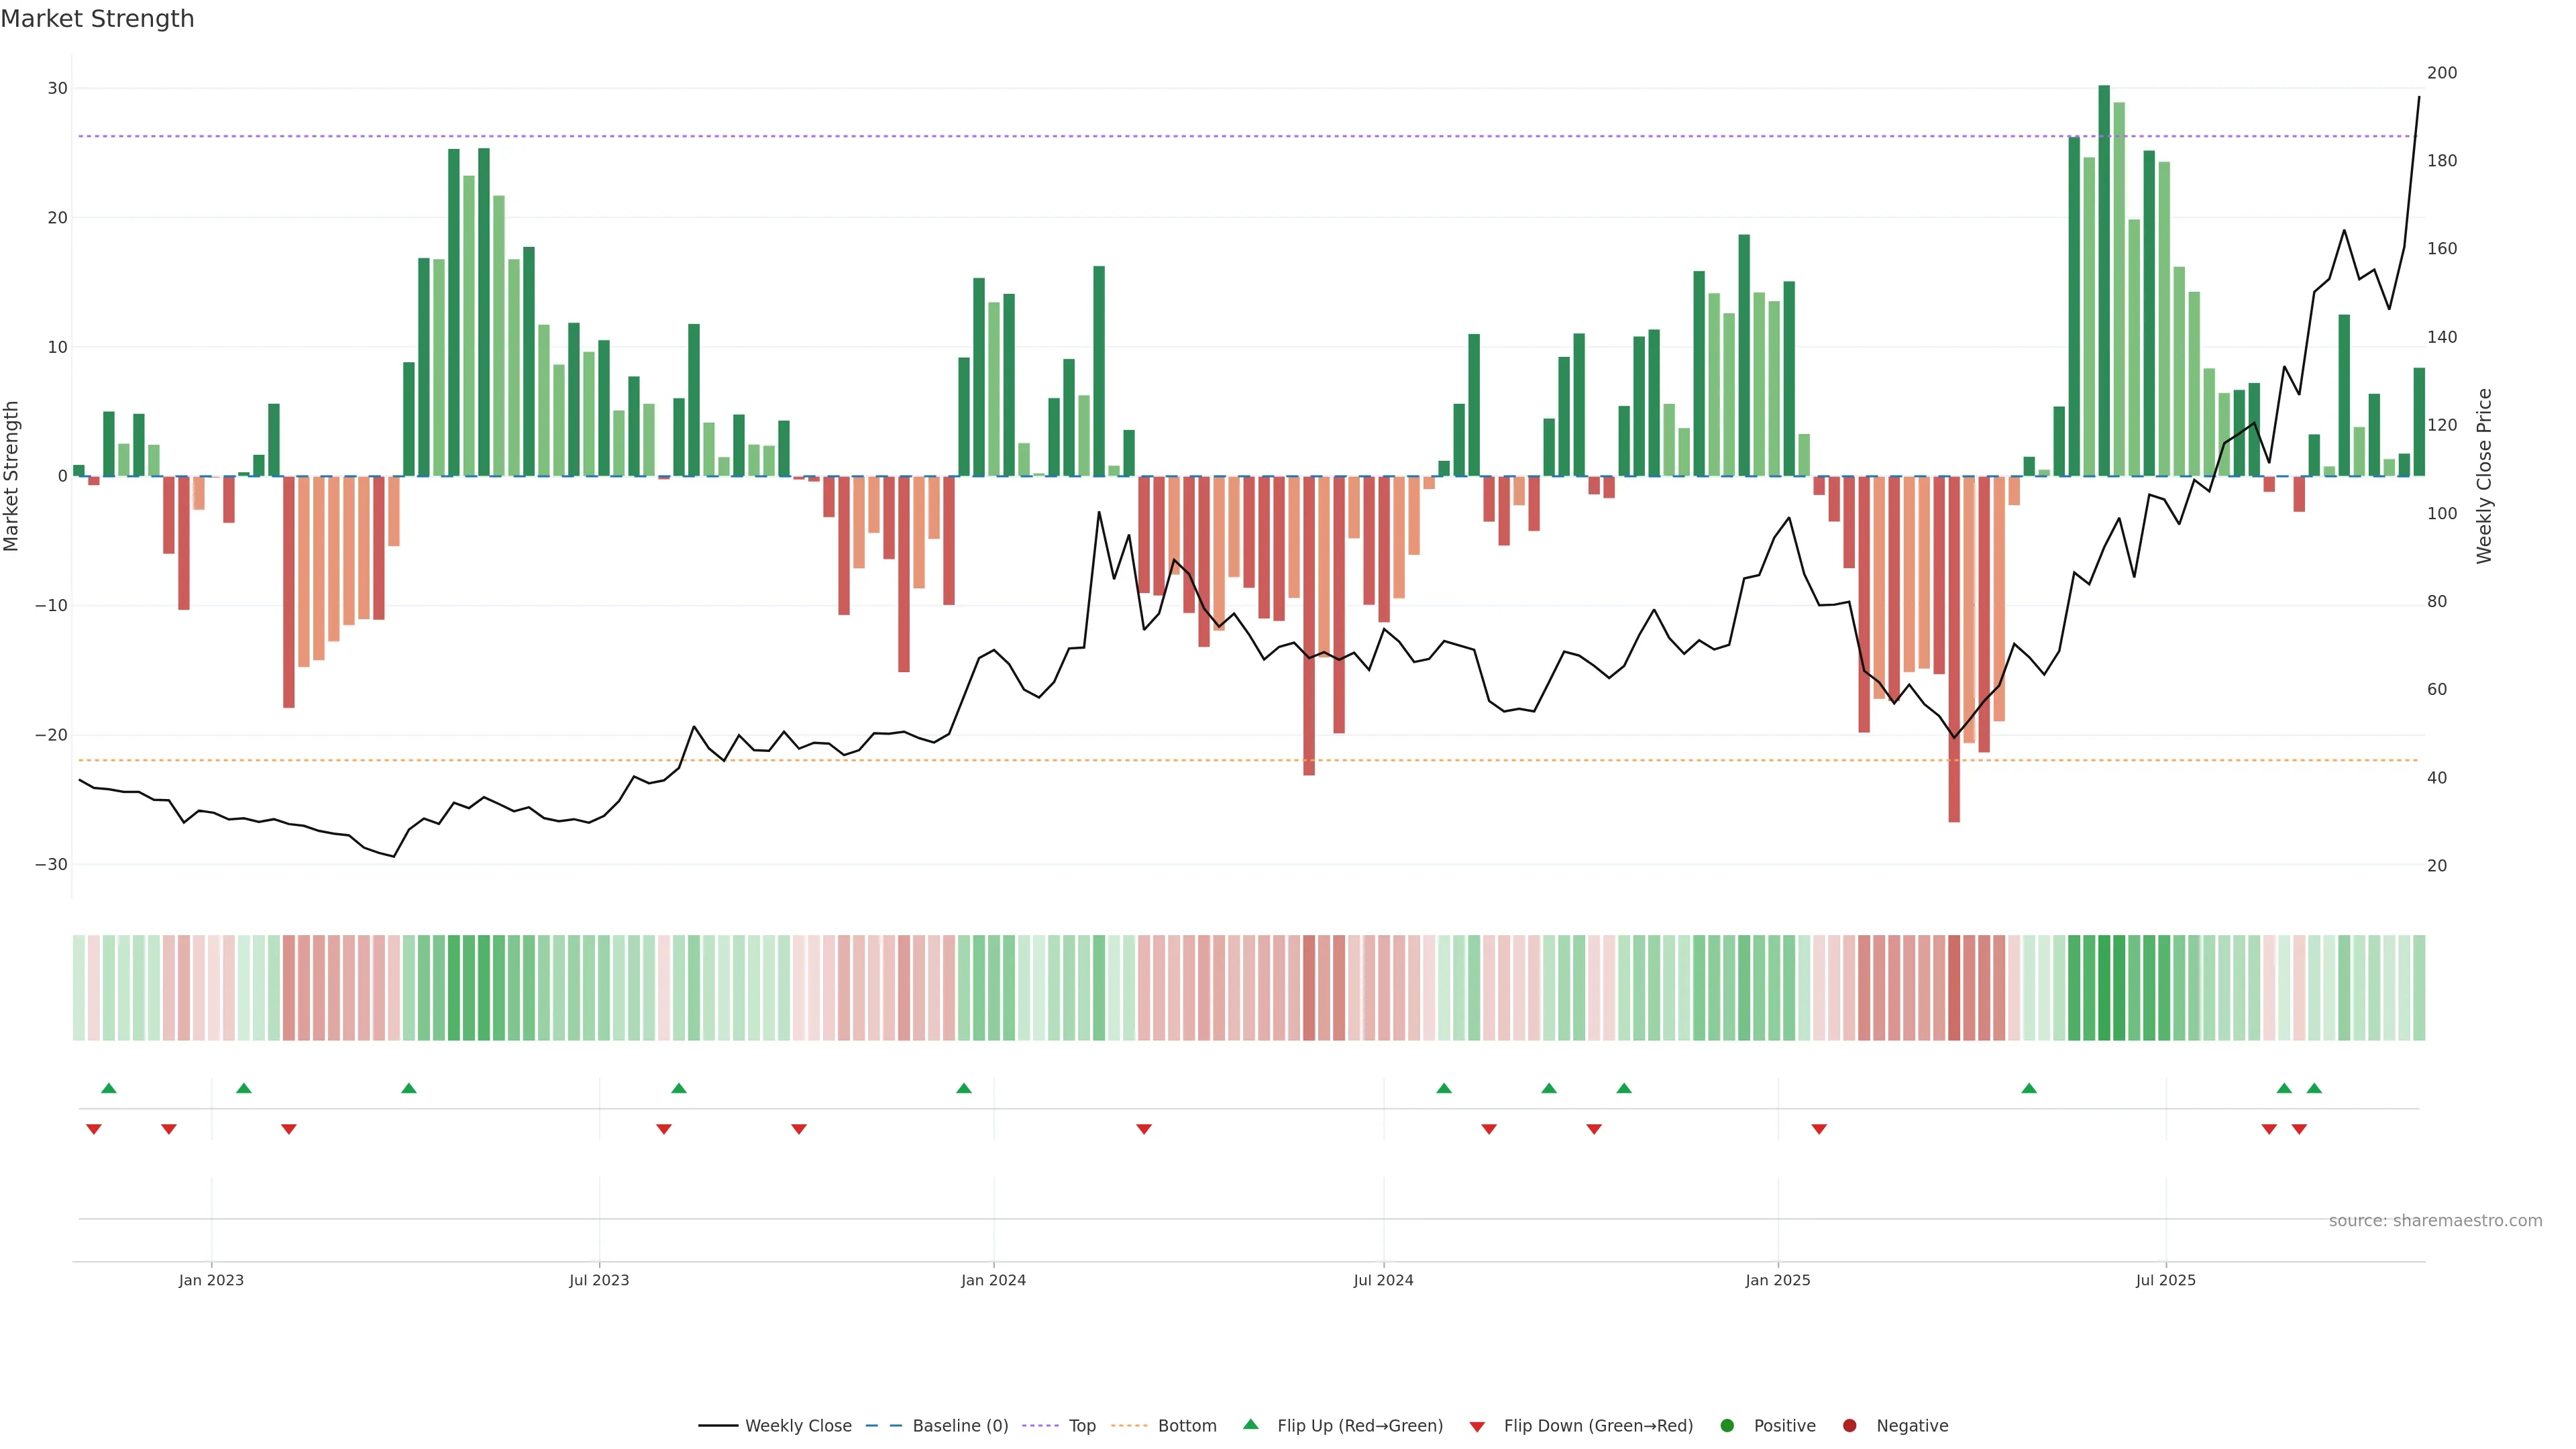
Task: Click the Market Strength y-axis title
Action: tap(12, 476)
